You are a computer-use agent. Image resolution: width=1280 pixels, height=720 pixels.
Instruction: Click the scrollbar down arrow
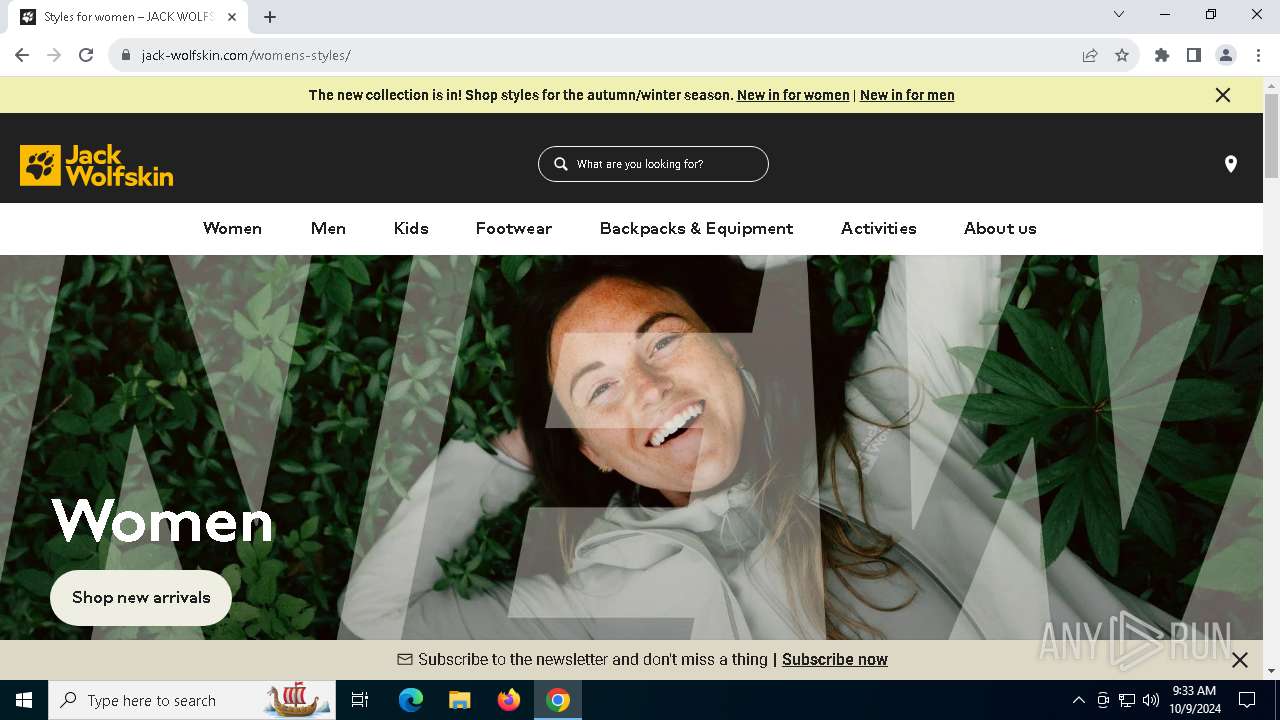pos(1271,671)
